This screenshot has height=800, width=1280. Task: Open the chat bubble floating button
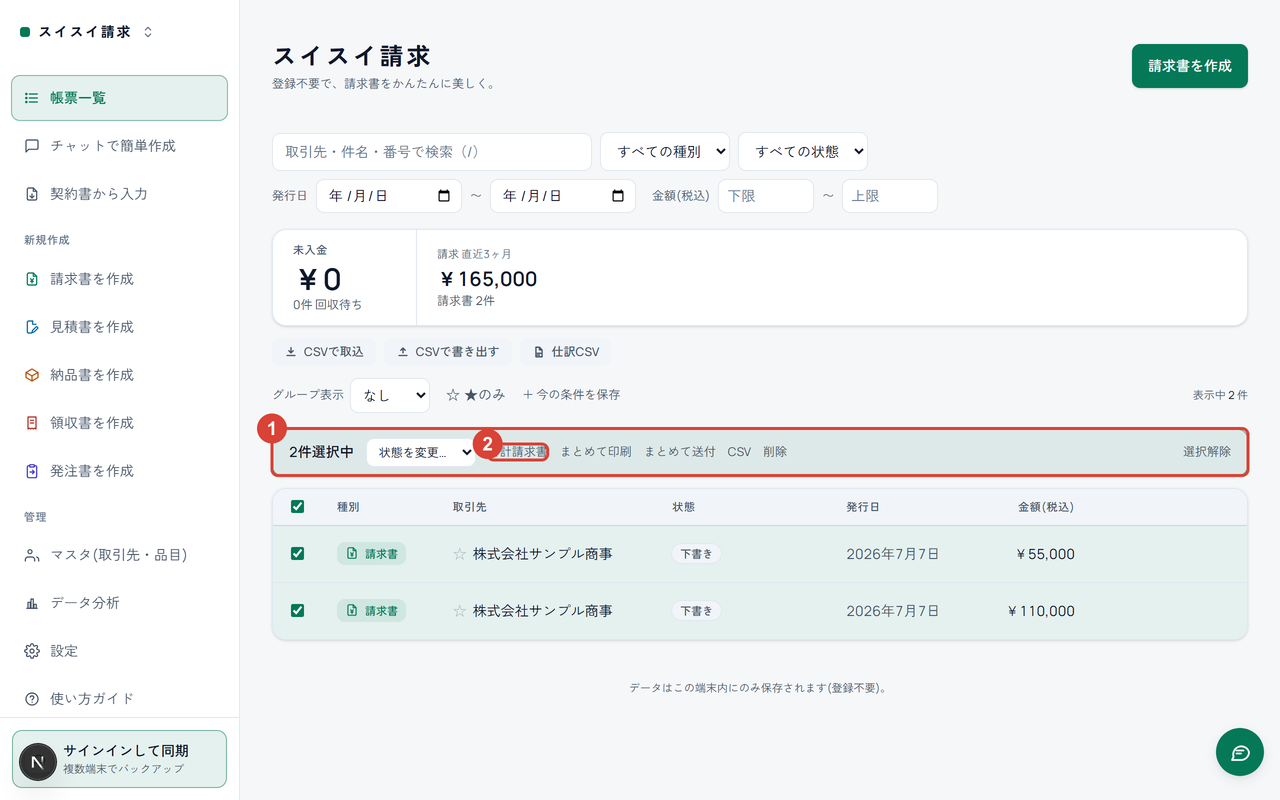[1240, 753]
